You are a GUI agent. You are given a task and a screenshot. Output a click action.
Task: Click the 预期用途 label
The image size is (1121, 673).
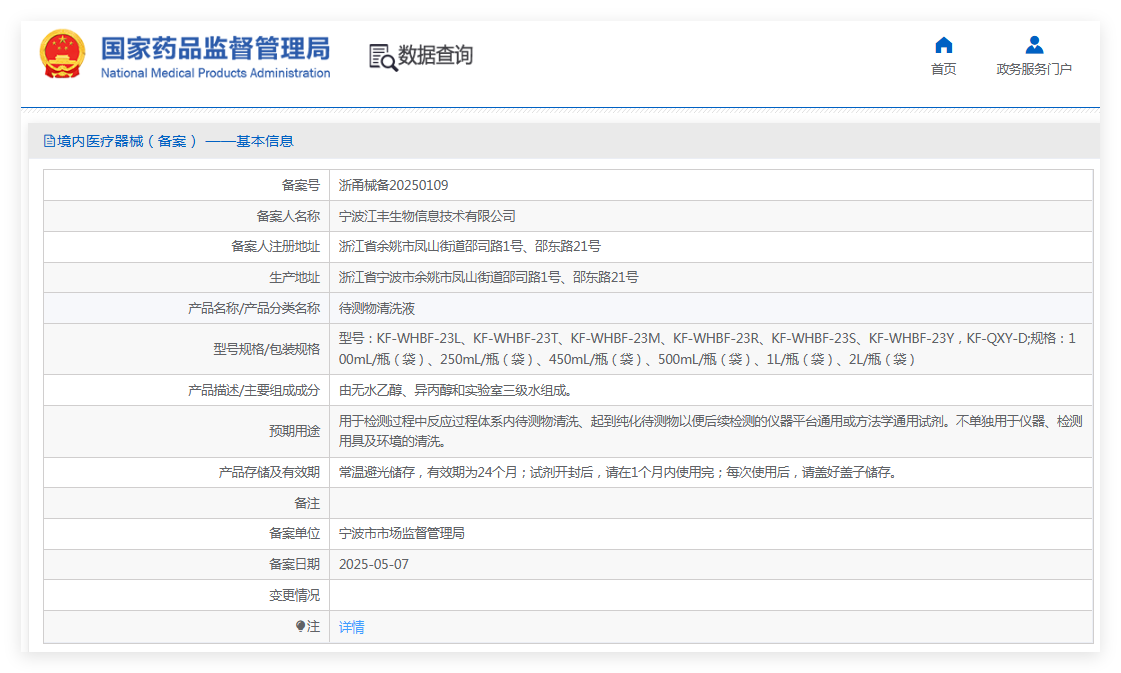(295, 431)
